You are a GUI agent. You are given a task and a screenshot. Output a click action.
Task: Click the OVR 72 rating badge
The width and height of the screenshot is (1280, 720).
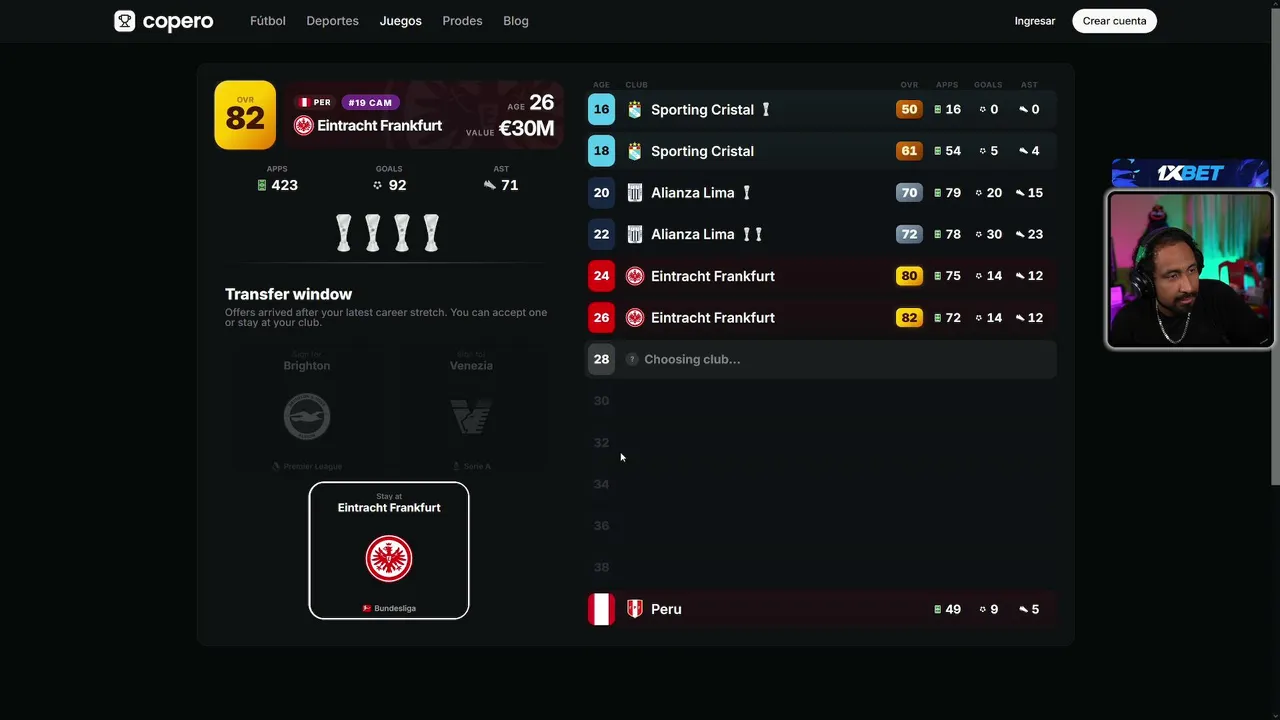pyautogui.click(x=909, y=234)
